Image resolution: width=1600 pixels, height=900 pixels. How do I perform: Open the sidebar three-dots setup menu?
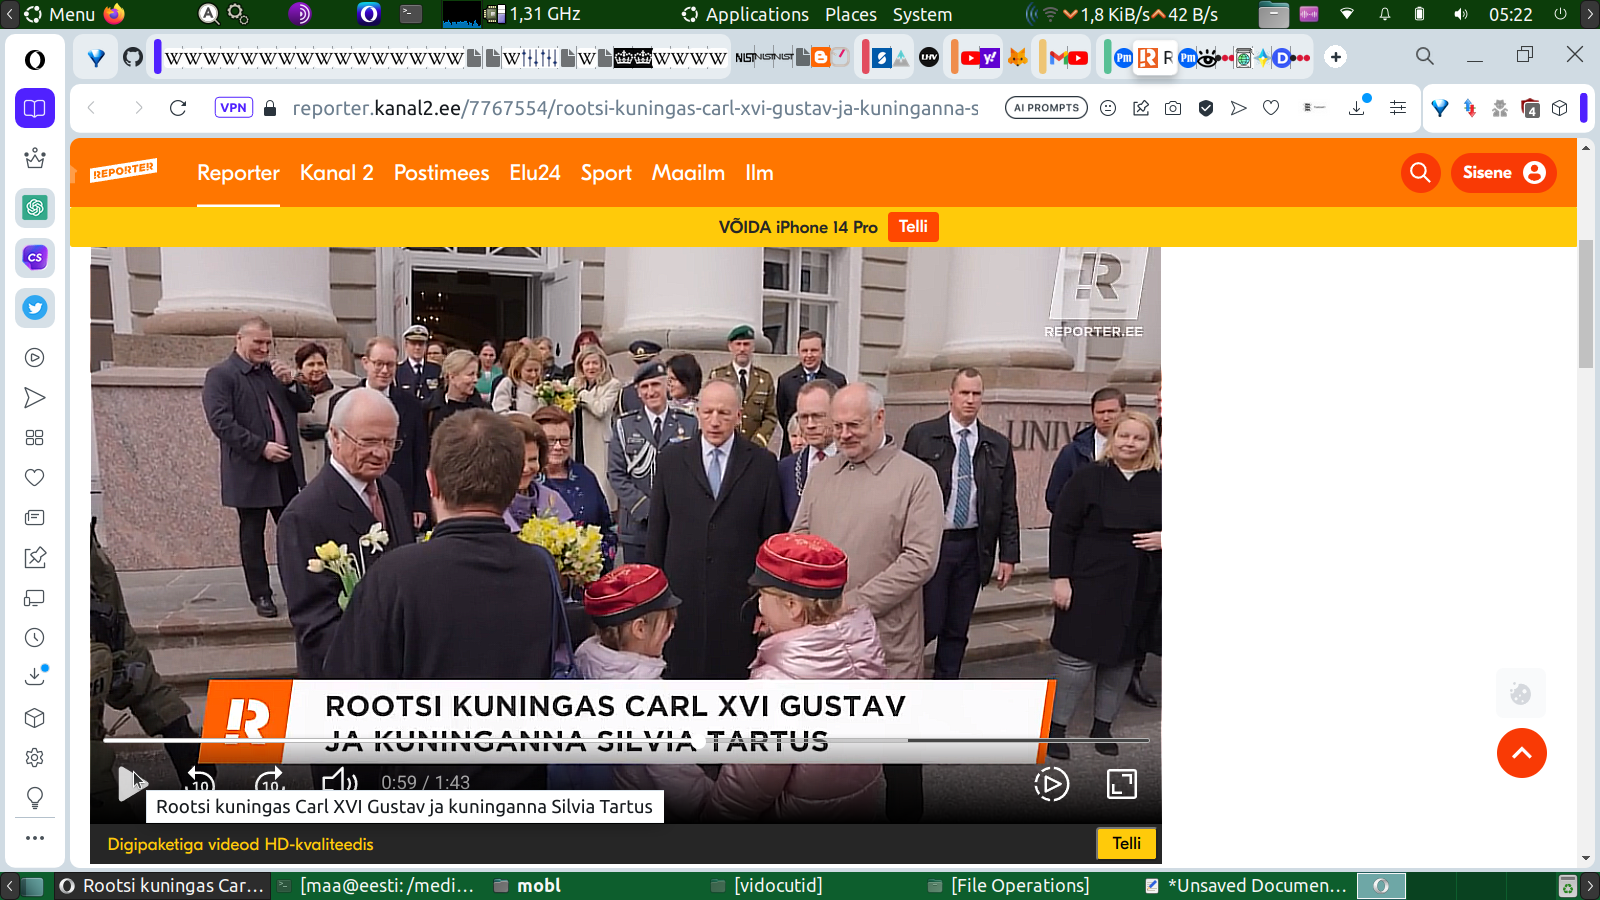(35, 838)
